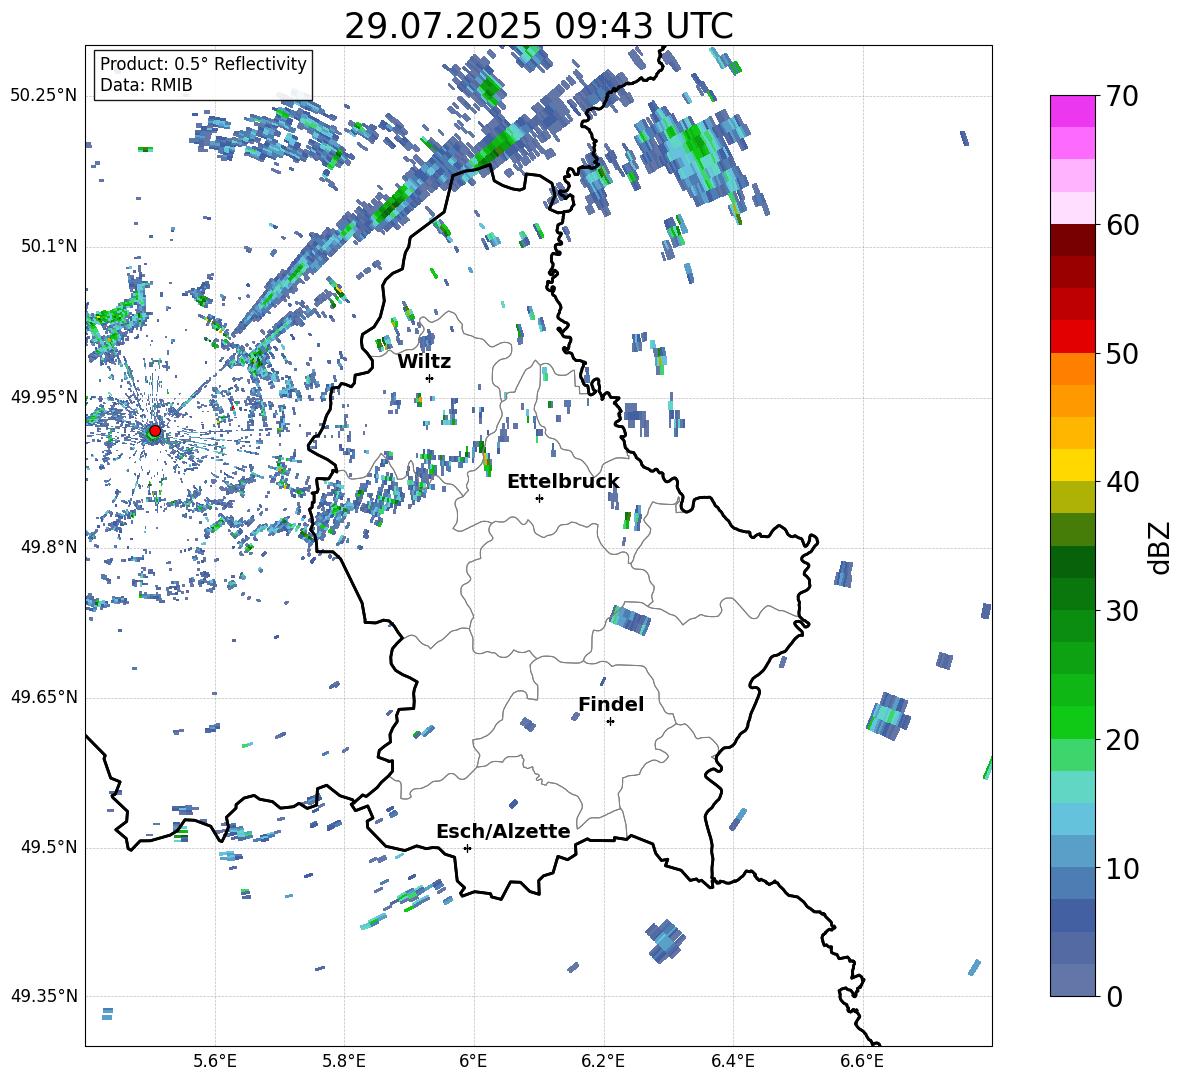The width and height of the screenshot is (1184, 1081).
Task: Click the 5.6°E longitude label
Action: pos(215,1061)
